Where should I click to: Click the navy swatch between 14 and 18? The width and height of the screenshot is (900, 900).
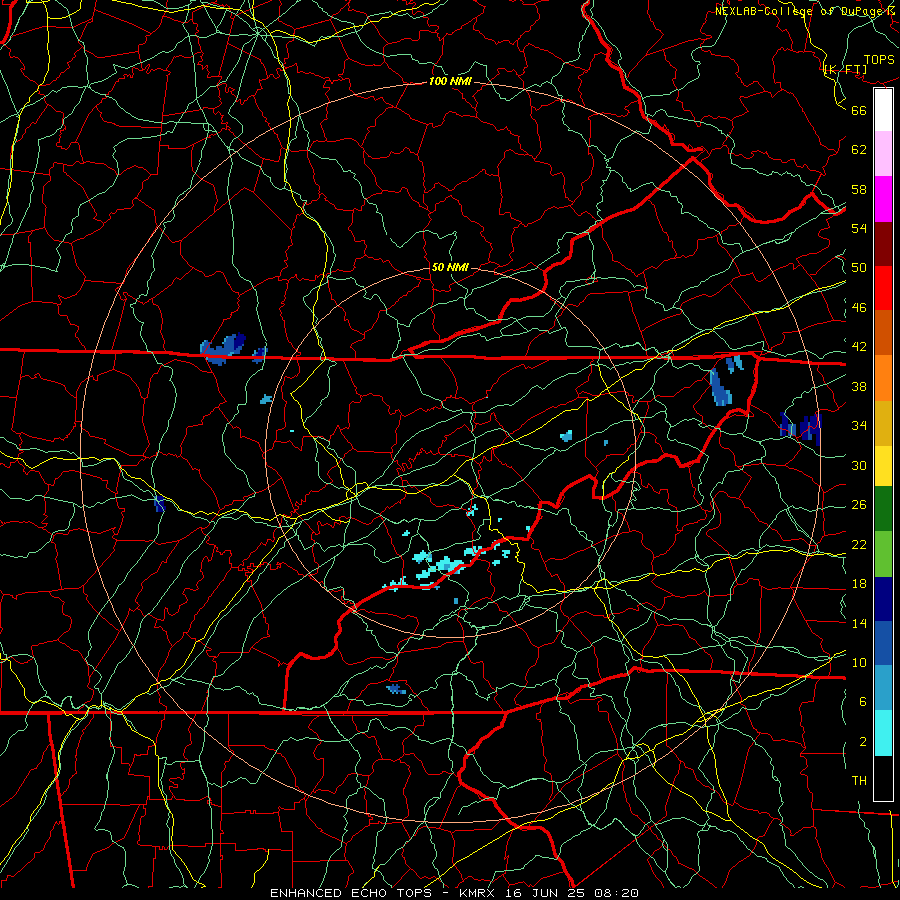click(883, 599)
